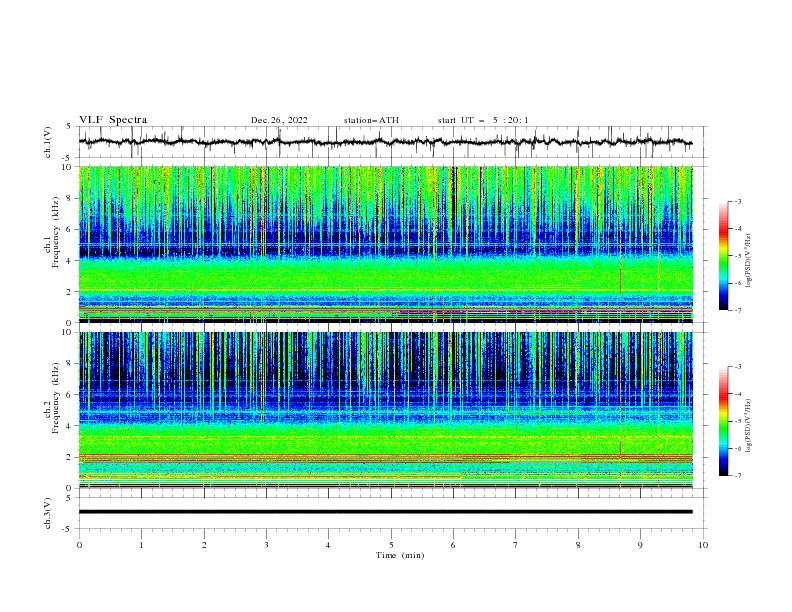This screenshot has width=792, height=612.
Task: Click the ch.2 Frequency (kHz) axis label
Action: pyautogui.click(x=52, y=398)
